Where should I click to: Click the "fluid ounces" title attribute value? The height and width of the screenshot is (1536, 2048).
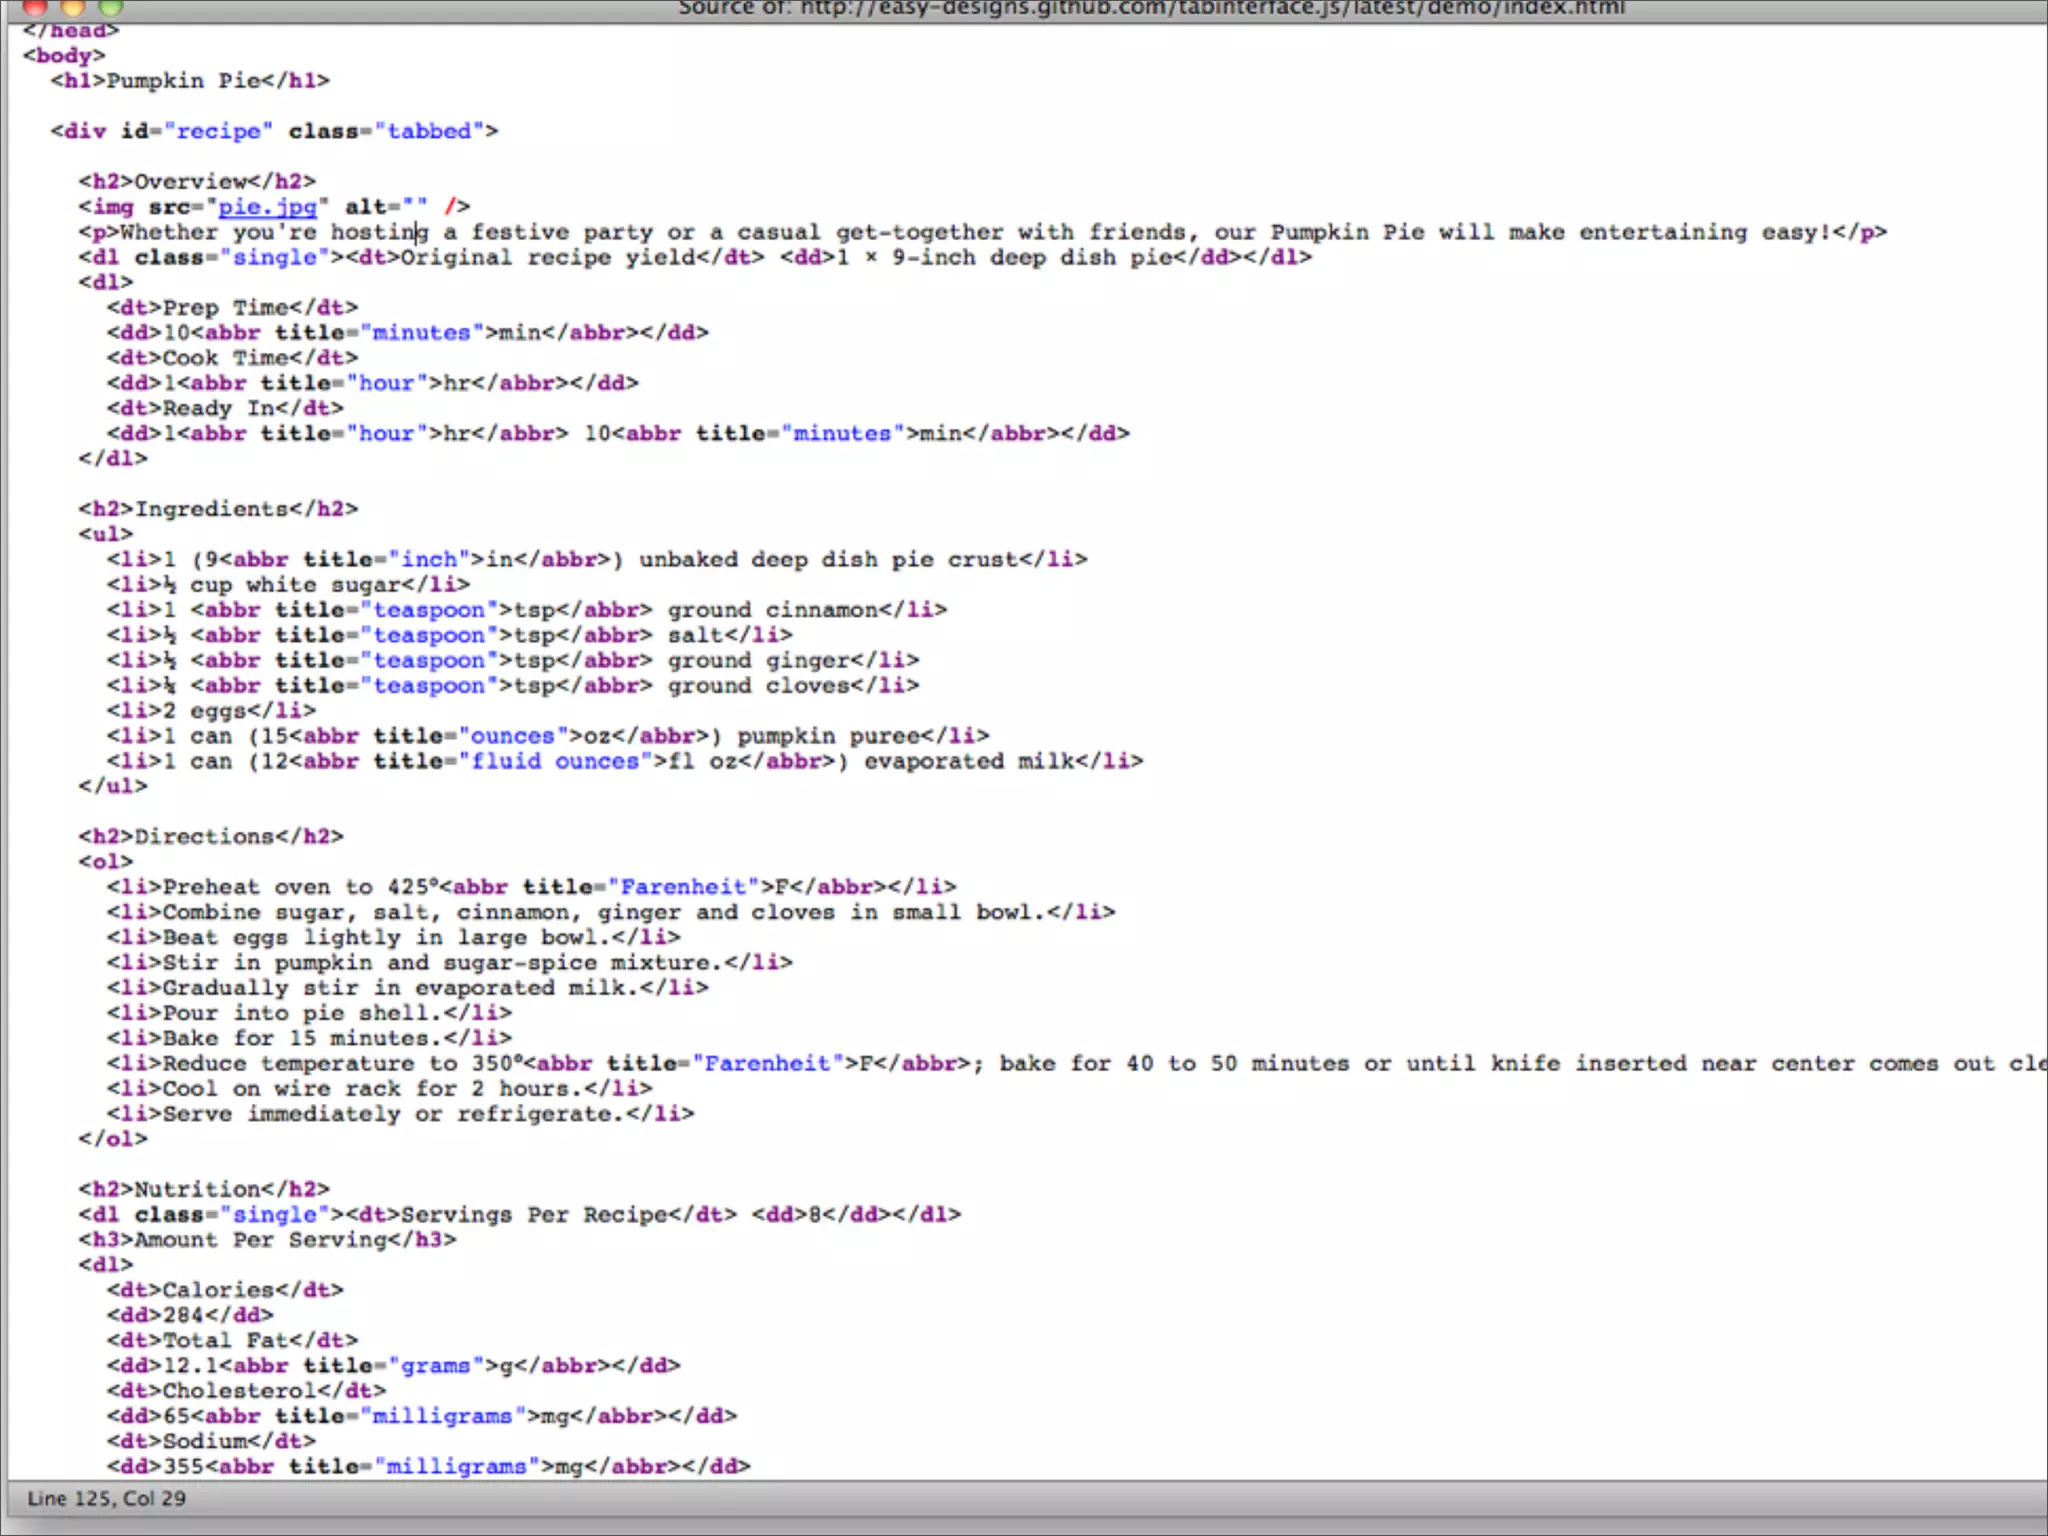(555, 762)
